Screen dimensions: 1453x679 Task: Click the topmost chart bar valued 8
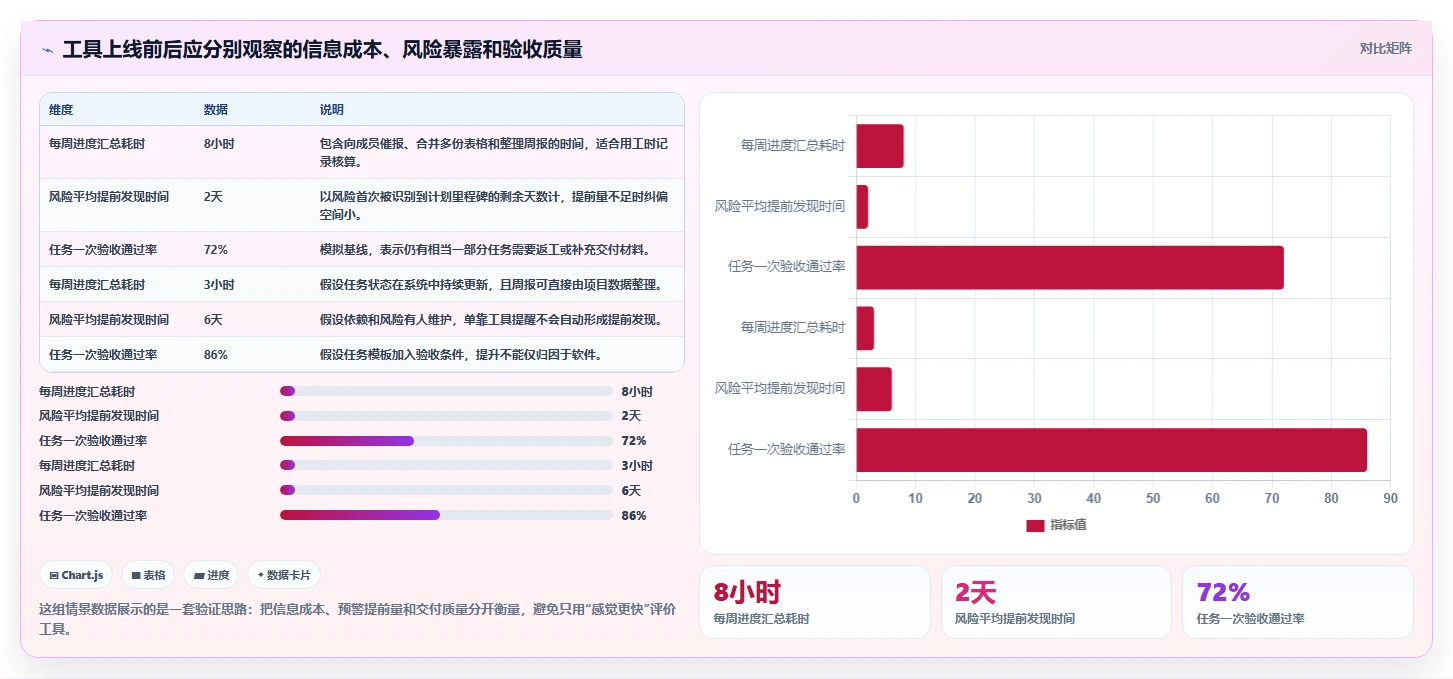tap(879, 146)
